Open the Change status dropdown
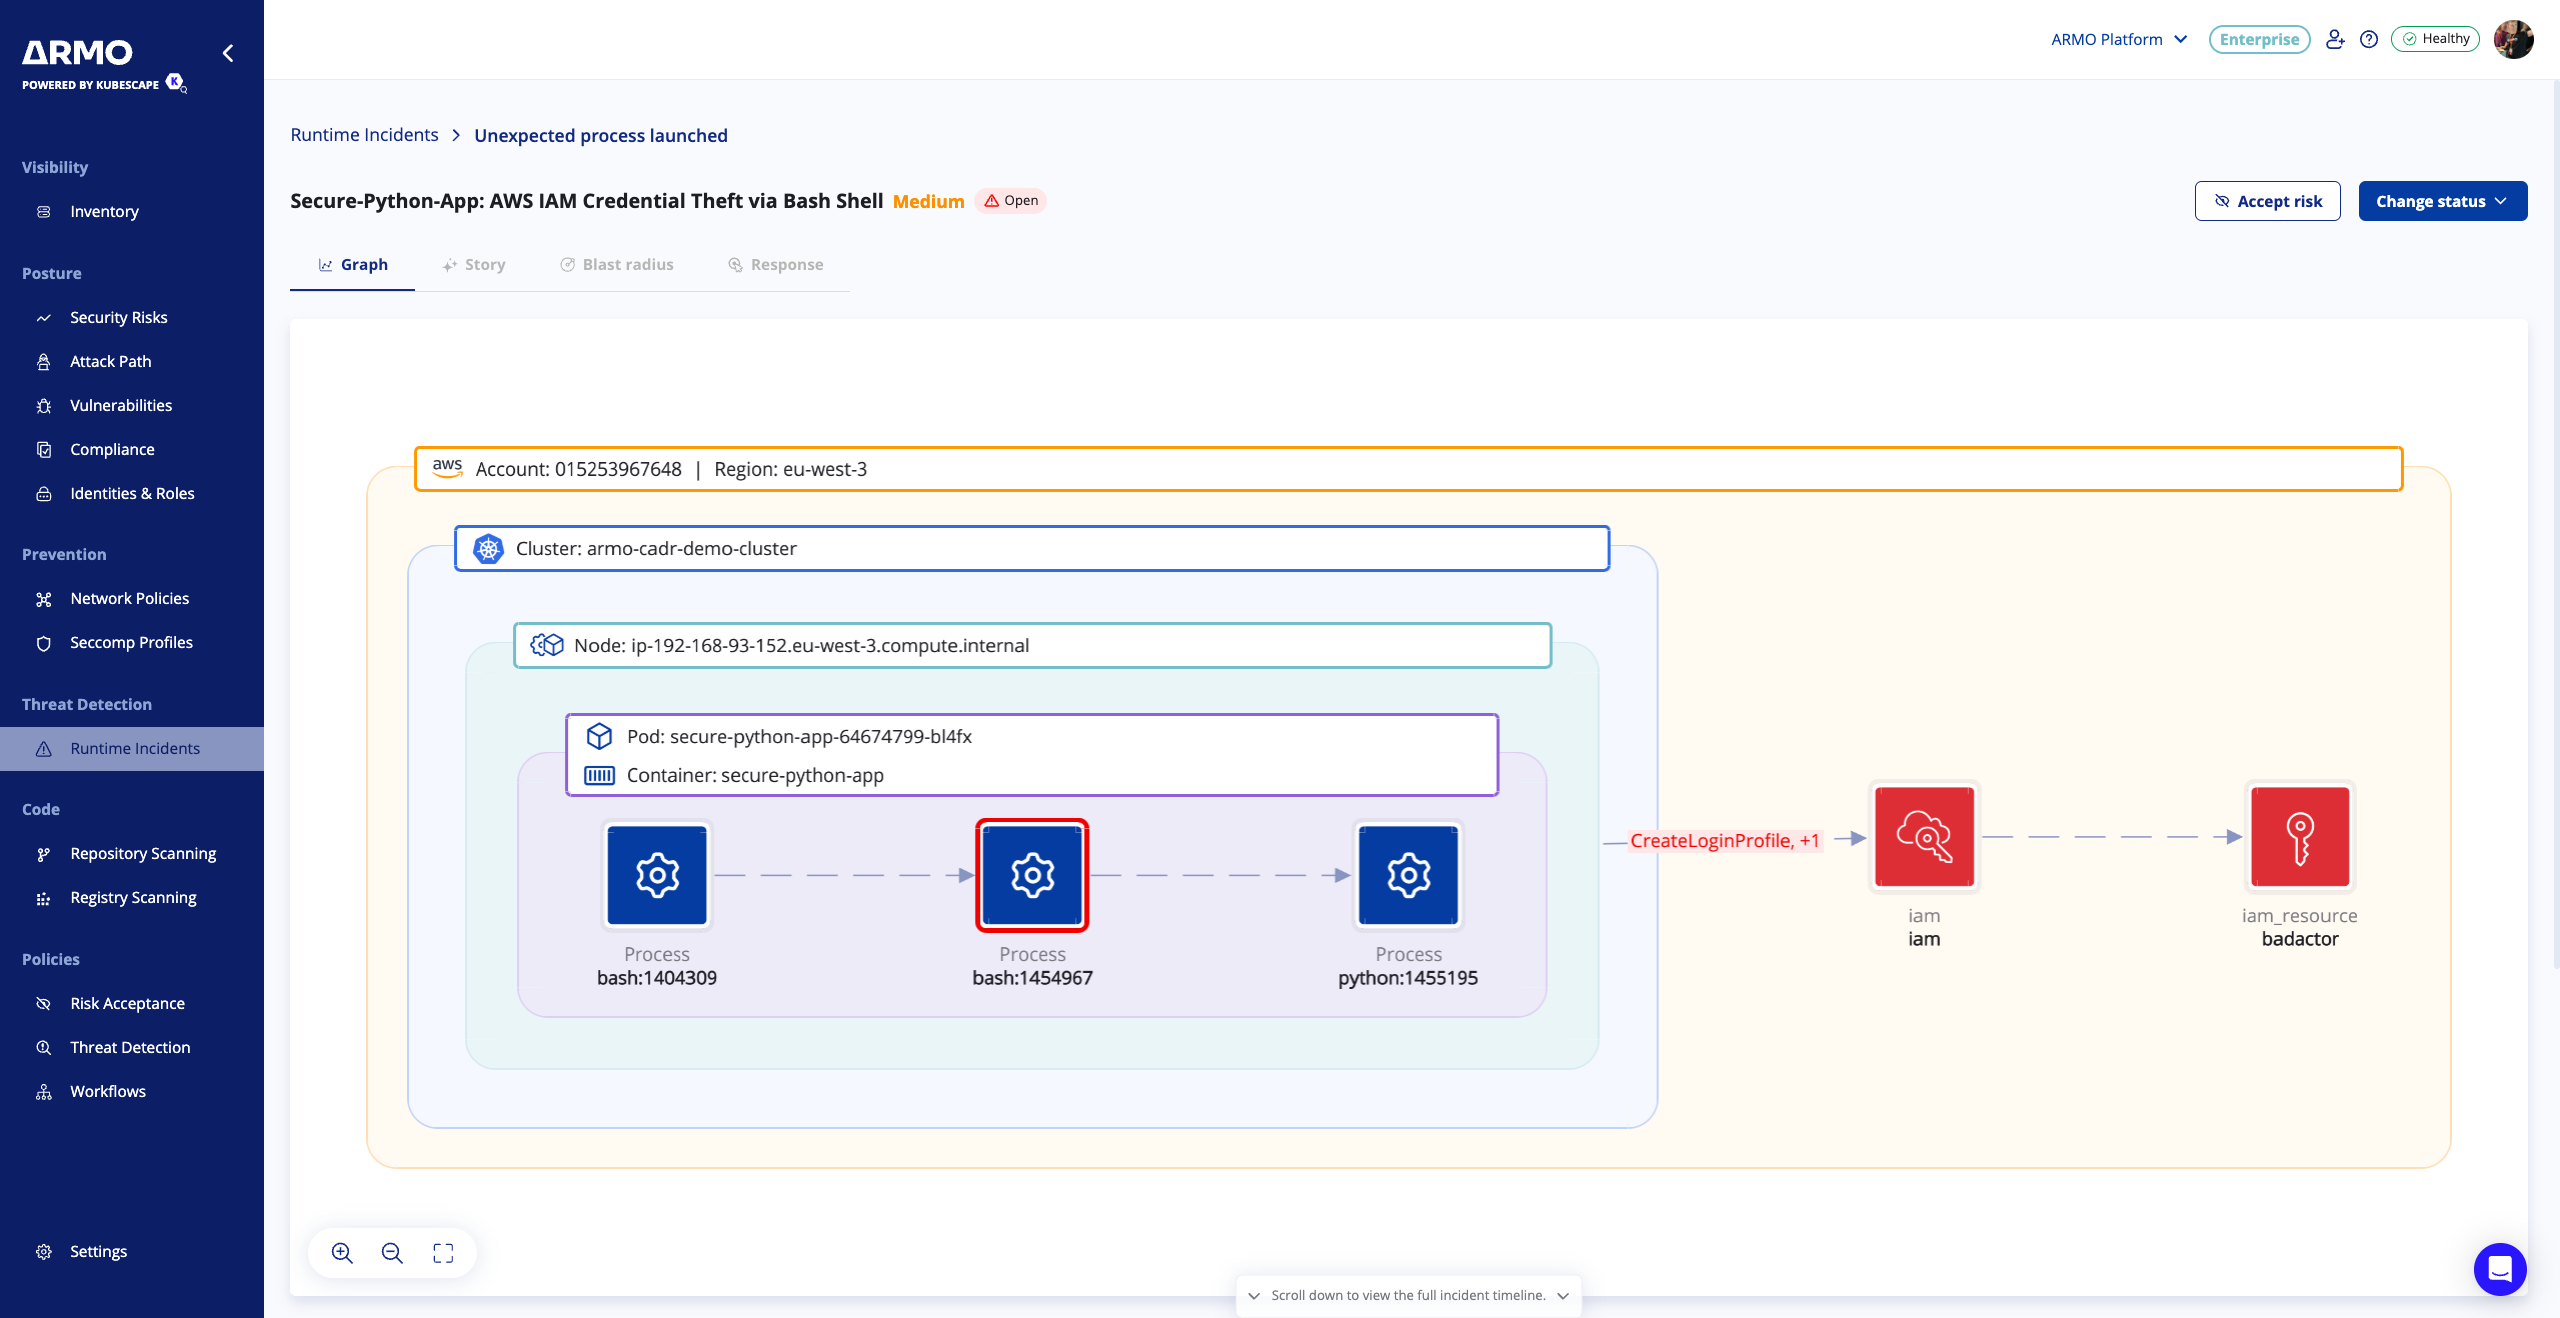2560x1318 pixels. [x=2442, y=201]
